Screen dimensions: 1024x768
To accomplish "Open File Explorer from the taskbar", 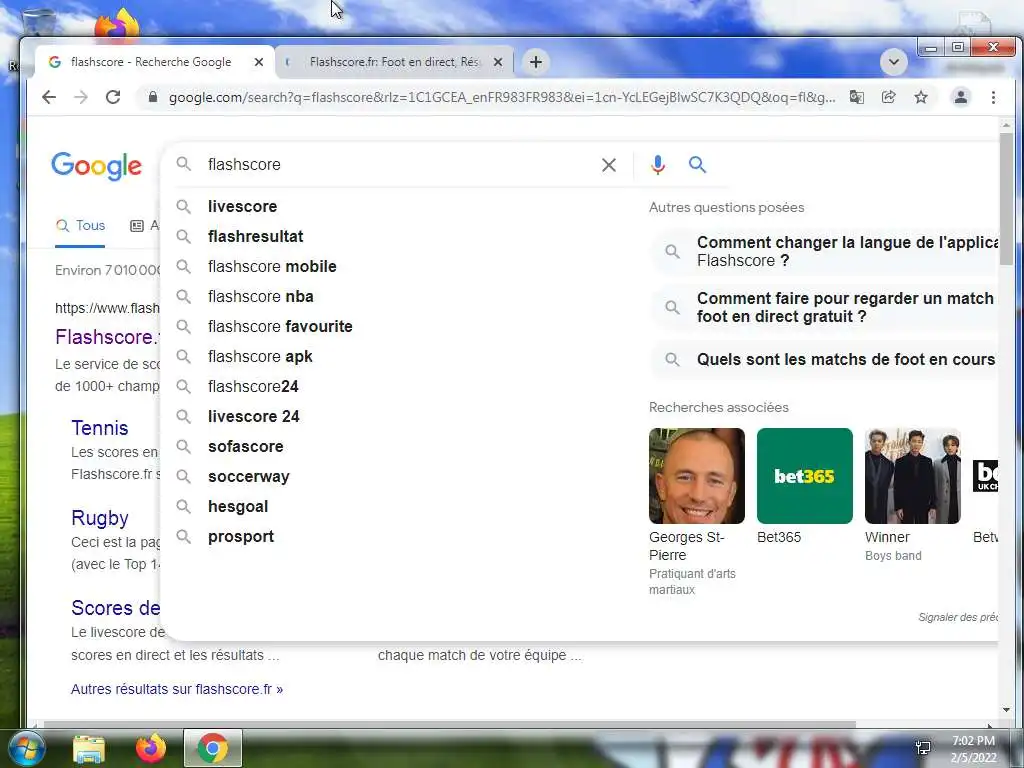I will pos(89,749).
